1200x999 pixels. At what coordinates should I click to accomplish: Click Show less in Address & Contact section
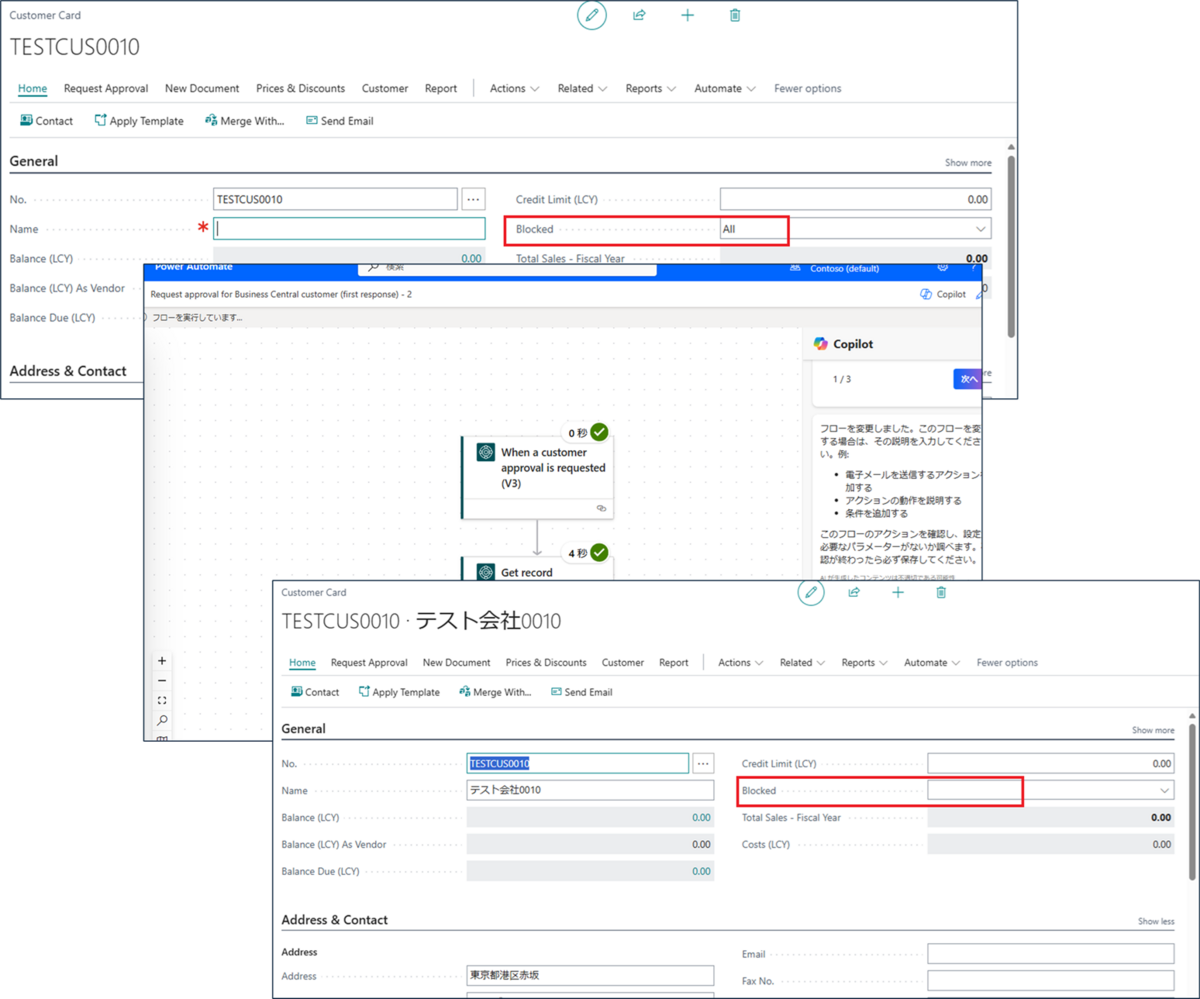coord(1156,921)
